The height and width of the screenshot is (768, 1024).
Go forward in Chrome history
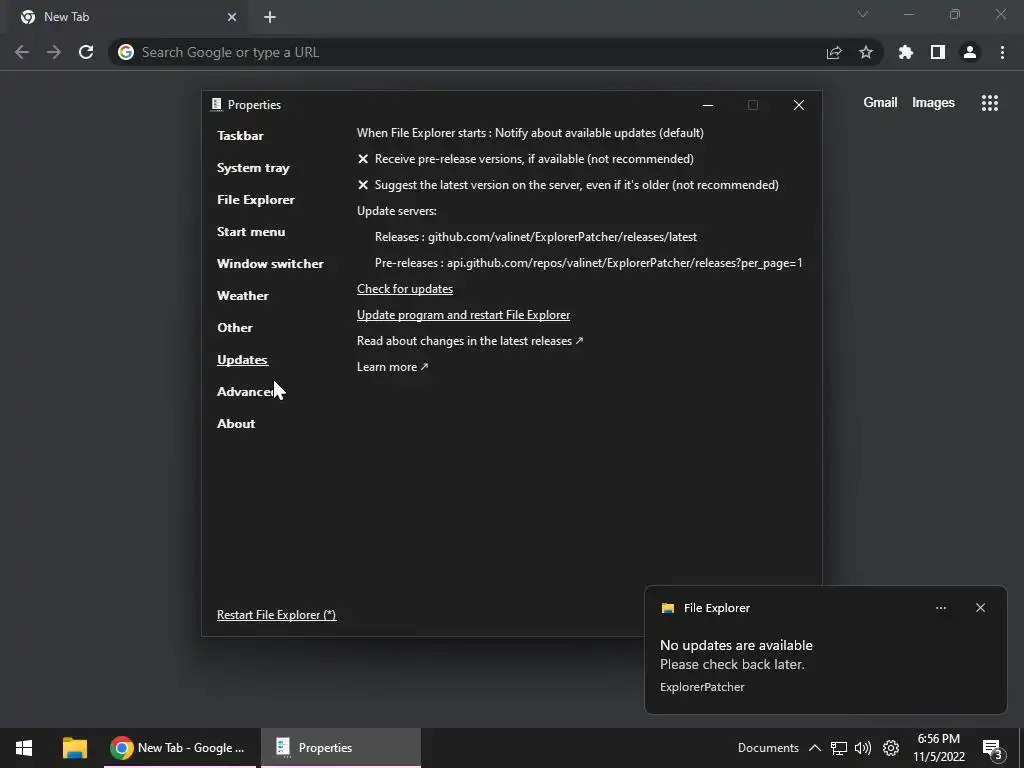point(54,52)
